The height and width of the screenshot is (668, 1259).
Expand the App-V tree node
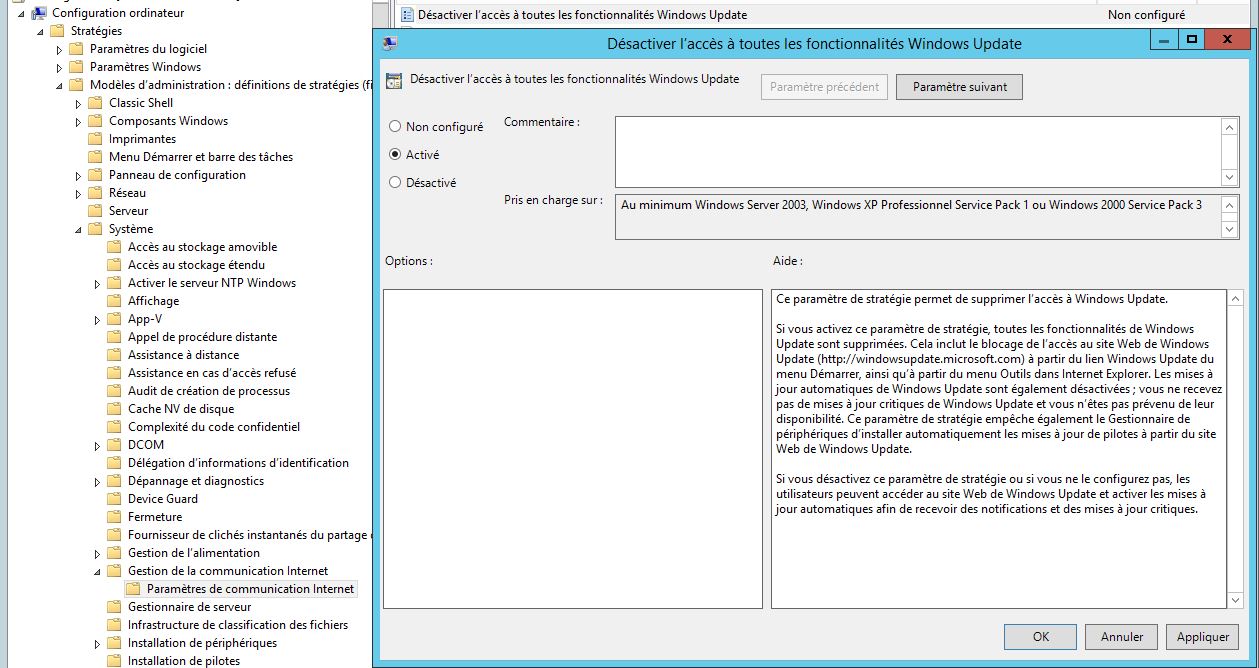click(x=97, y=319)
